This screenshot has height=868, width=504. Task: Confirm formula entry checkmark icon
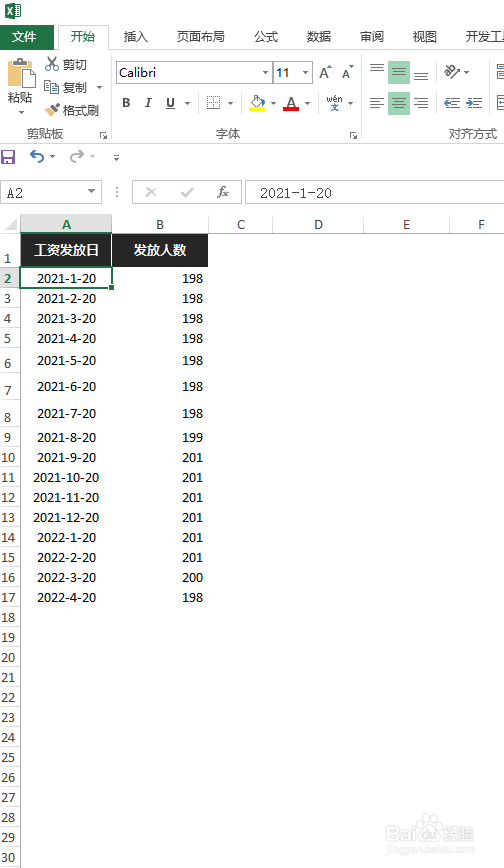[x=187, y=192]
